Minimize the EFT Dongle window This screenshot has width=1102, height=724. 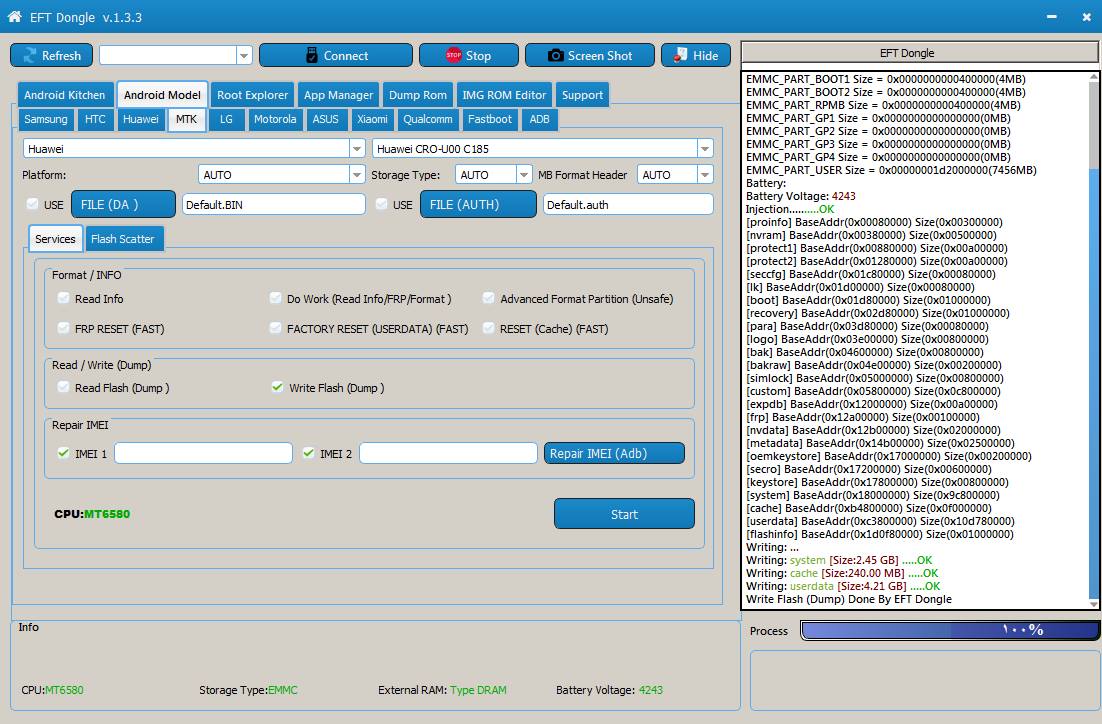tap(1051, 16)
